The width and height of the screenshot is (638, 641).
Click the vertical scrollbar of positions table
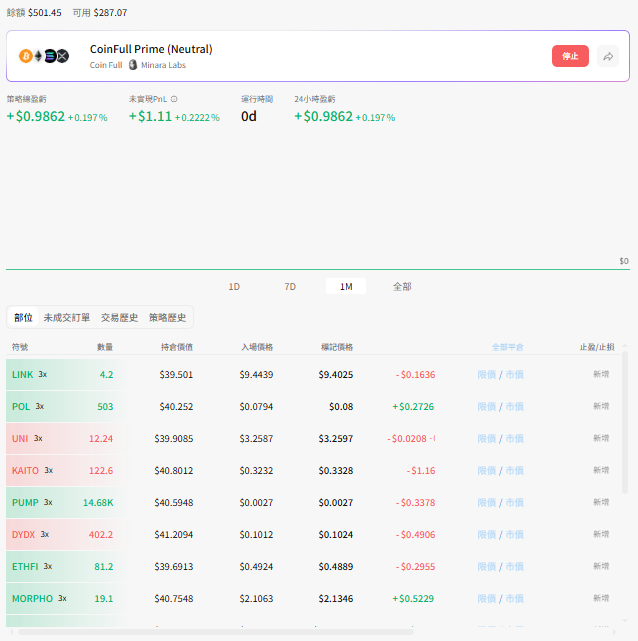pos(625,422)
